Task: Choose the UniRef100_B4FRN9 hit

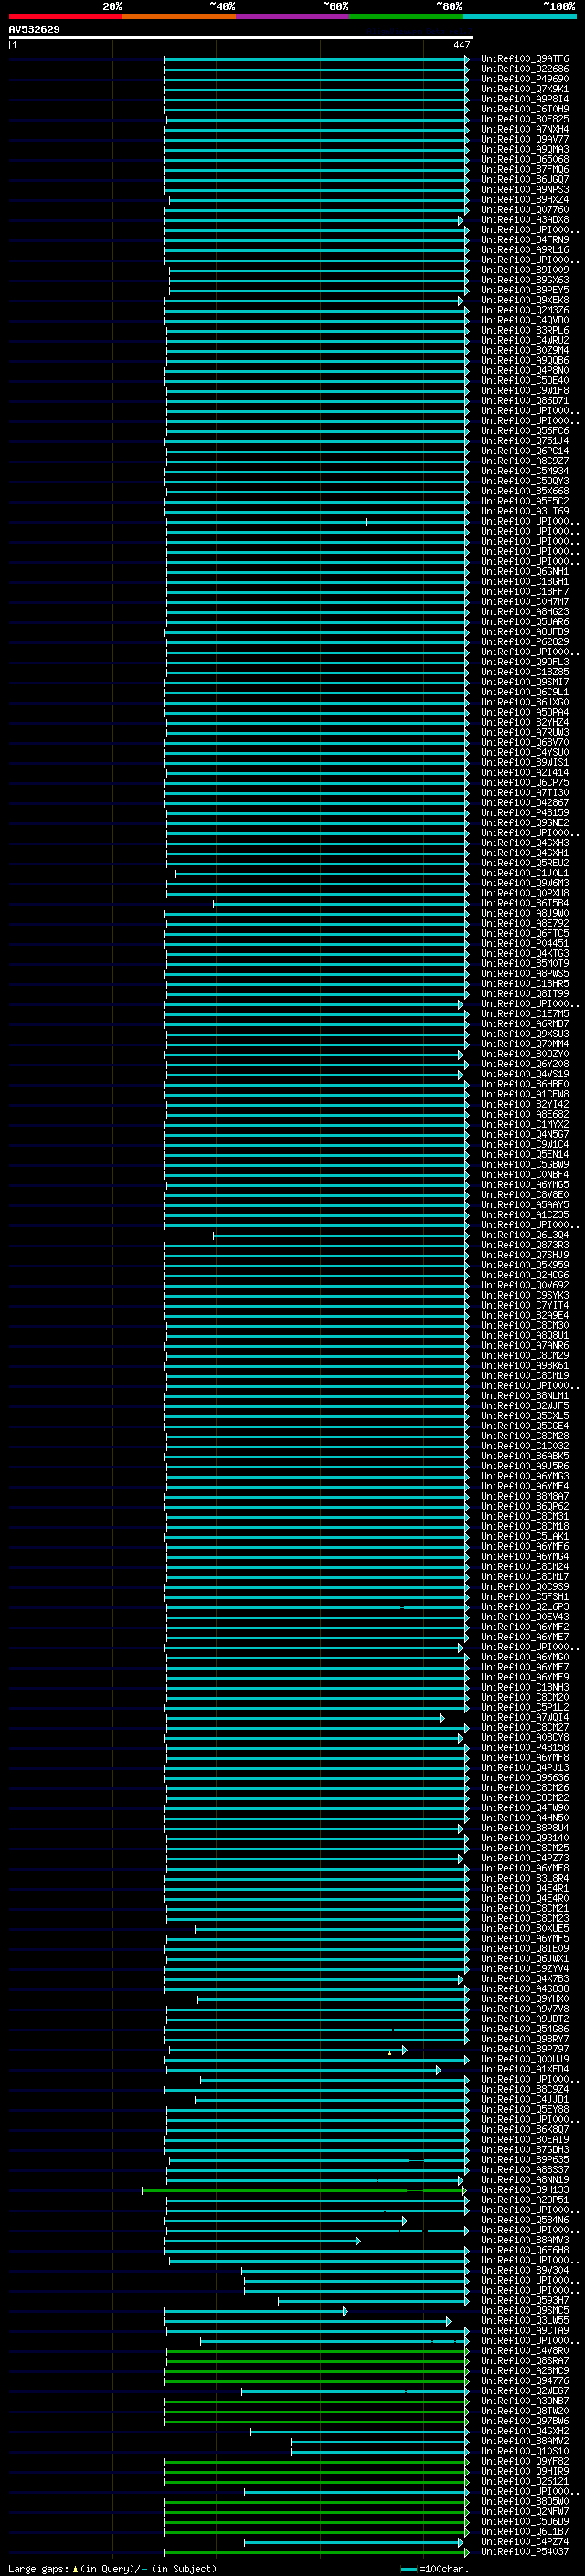Action: 525,240
